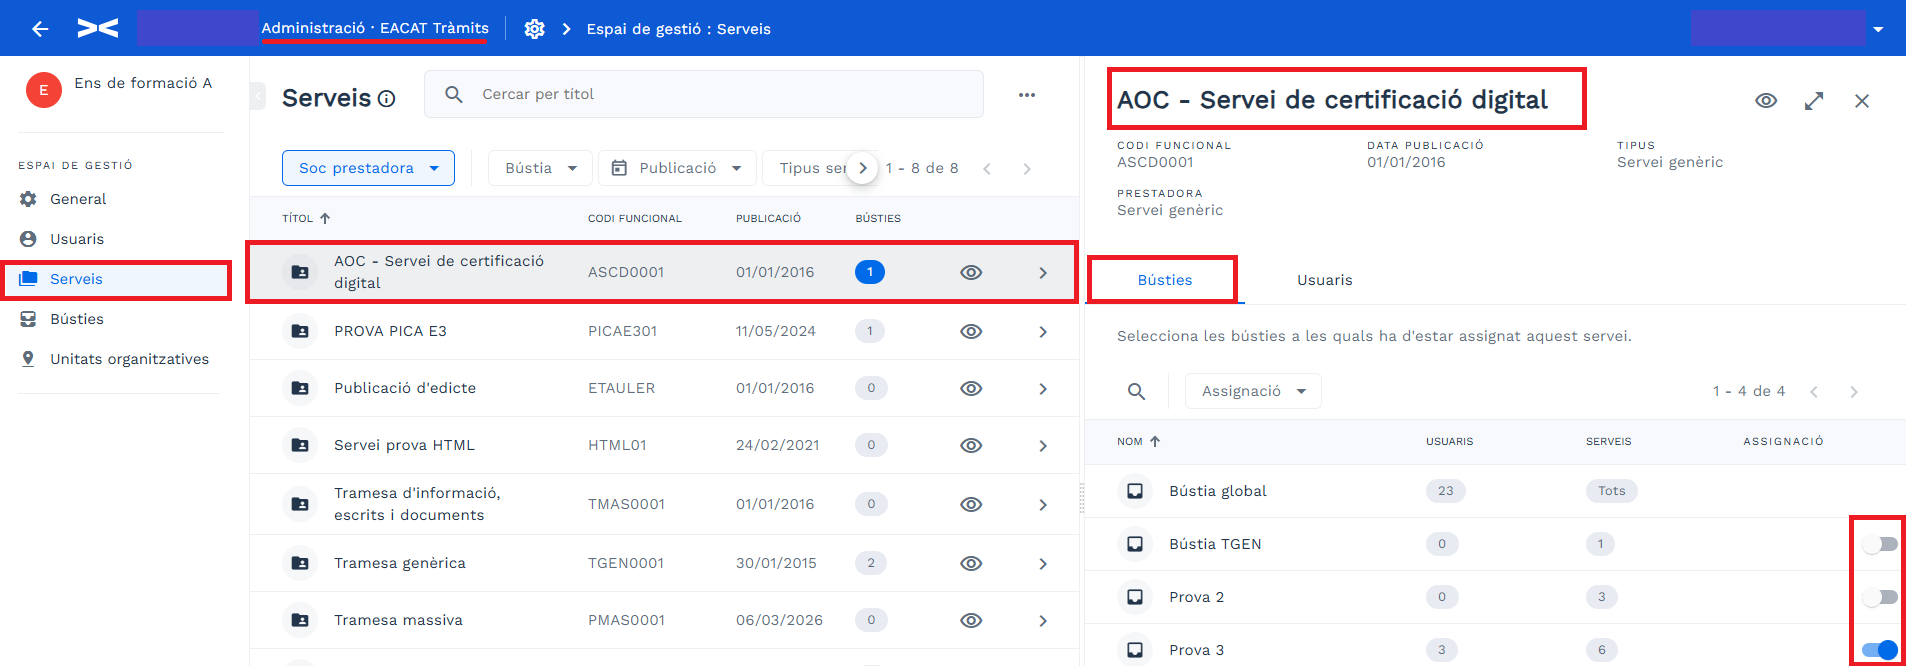Open the Assignació filter dropdown
Viewport: 1906px width, 666px height.
pyautogui.click(x=1253, y=391)
